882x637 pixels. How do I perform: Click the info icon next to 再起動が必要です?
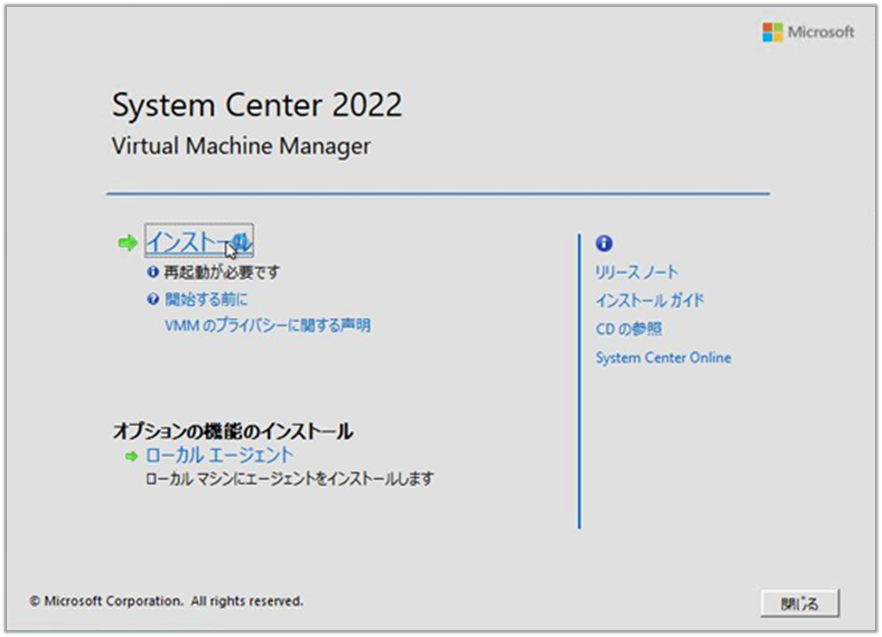pos(152,272)
